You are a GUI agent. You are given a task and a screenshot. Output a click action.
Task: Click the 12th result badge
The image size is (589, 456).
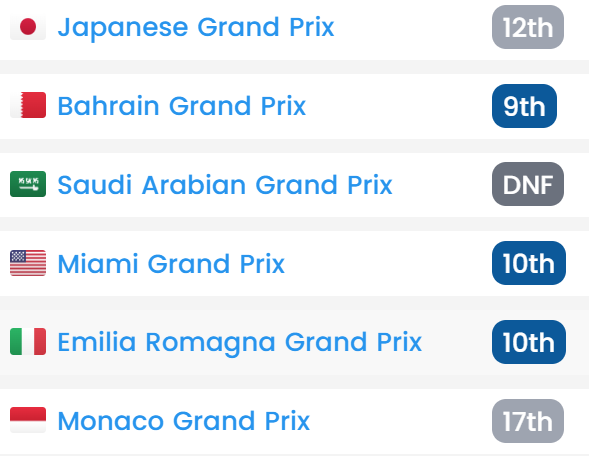coord(528,27)
